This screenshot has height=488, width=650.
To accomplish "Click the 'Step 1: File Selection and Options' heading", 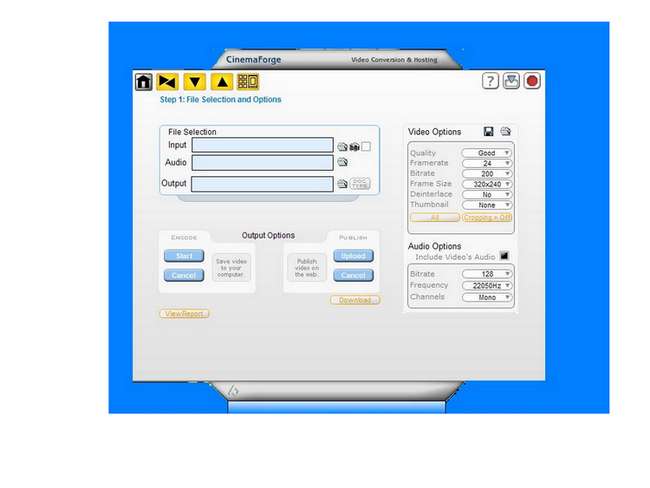I will tap(221, 100).
